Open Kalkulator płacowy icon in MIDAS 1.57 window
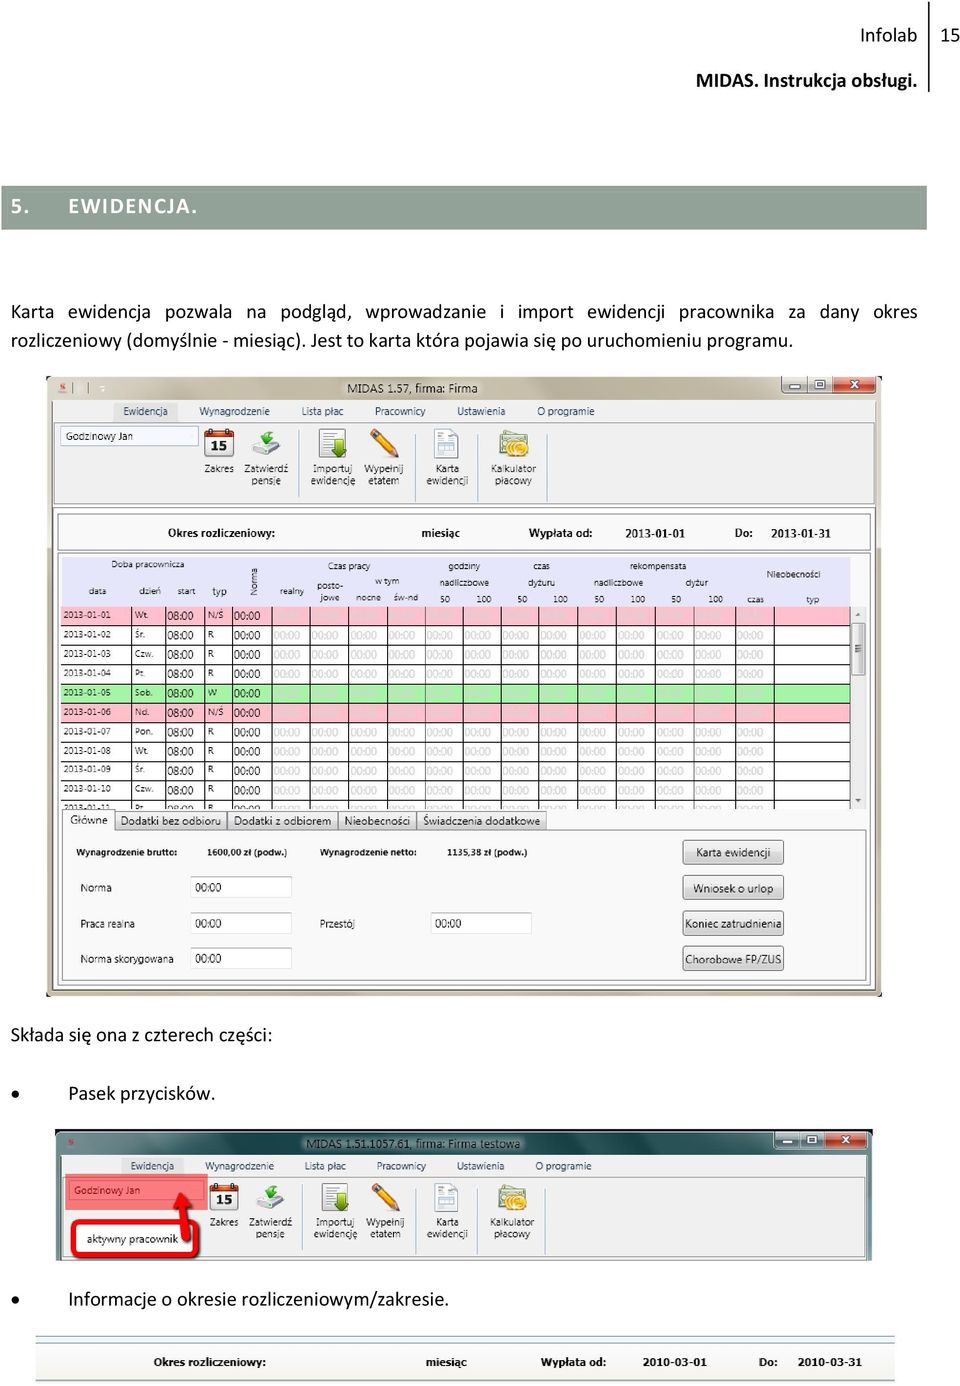 [513, 444]
